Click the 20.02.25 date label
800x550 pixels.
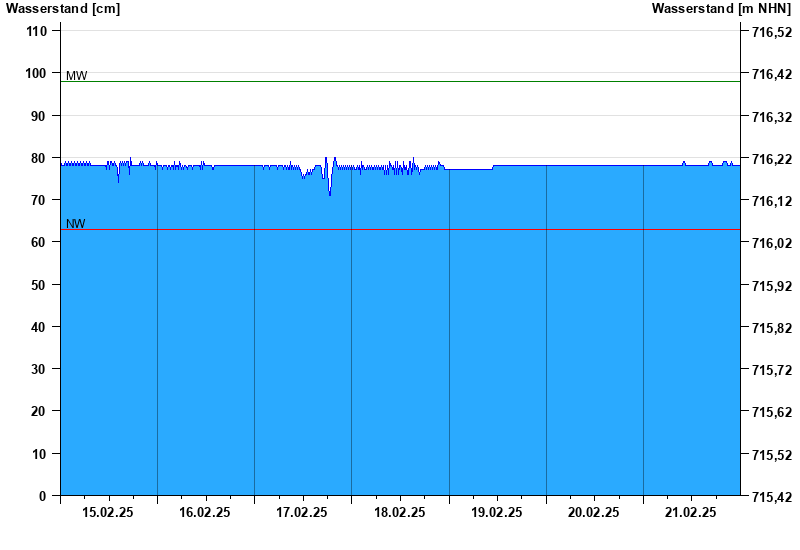[x=593, y=512]
